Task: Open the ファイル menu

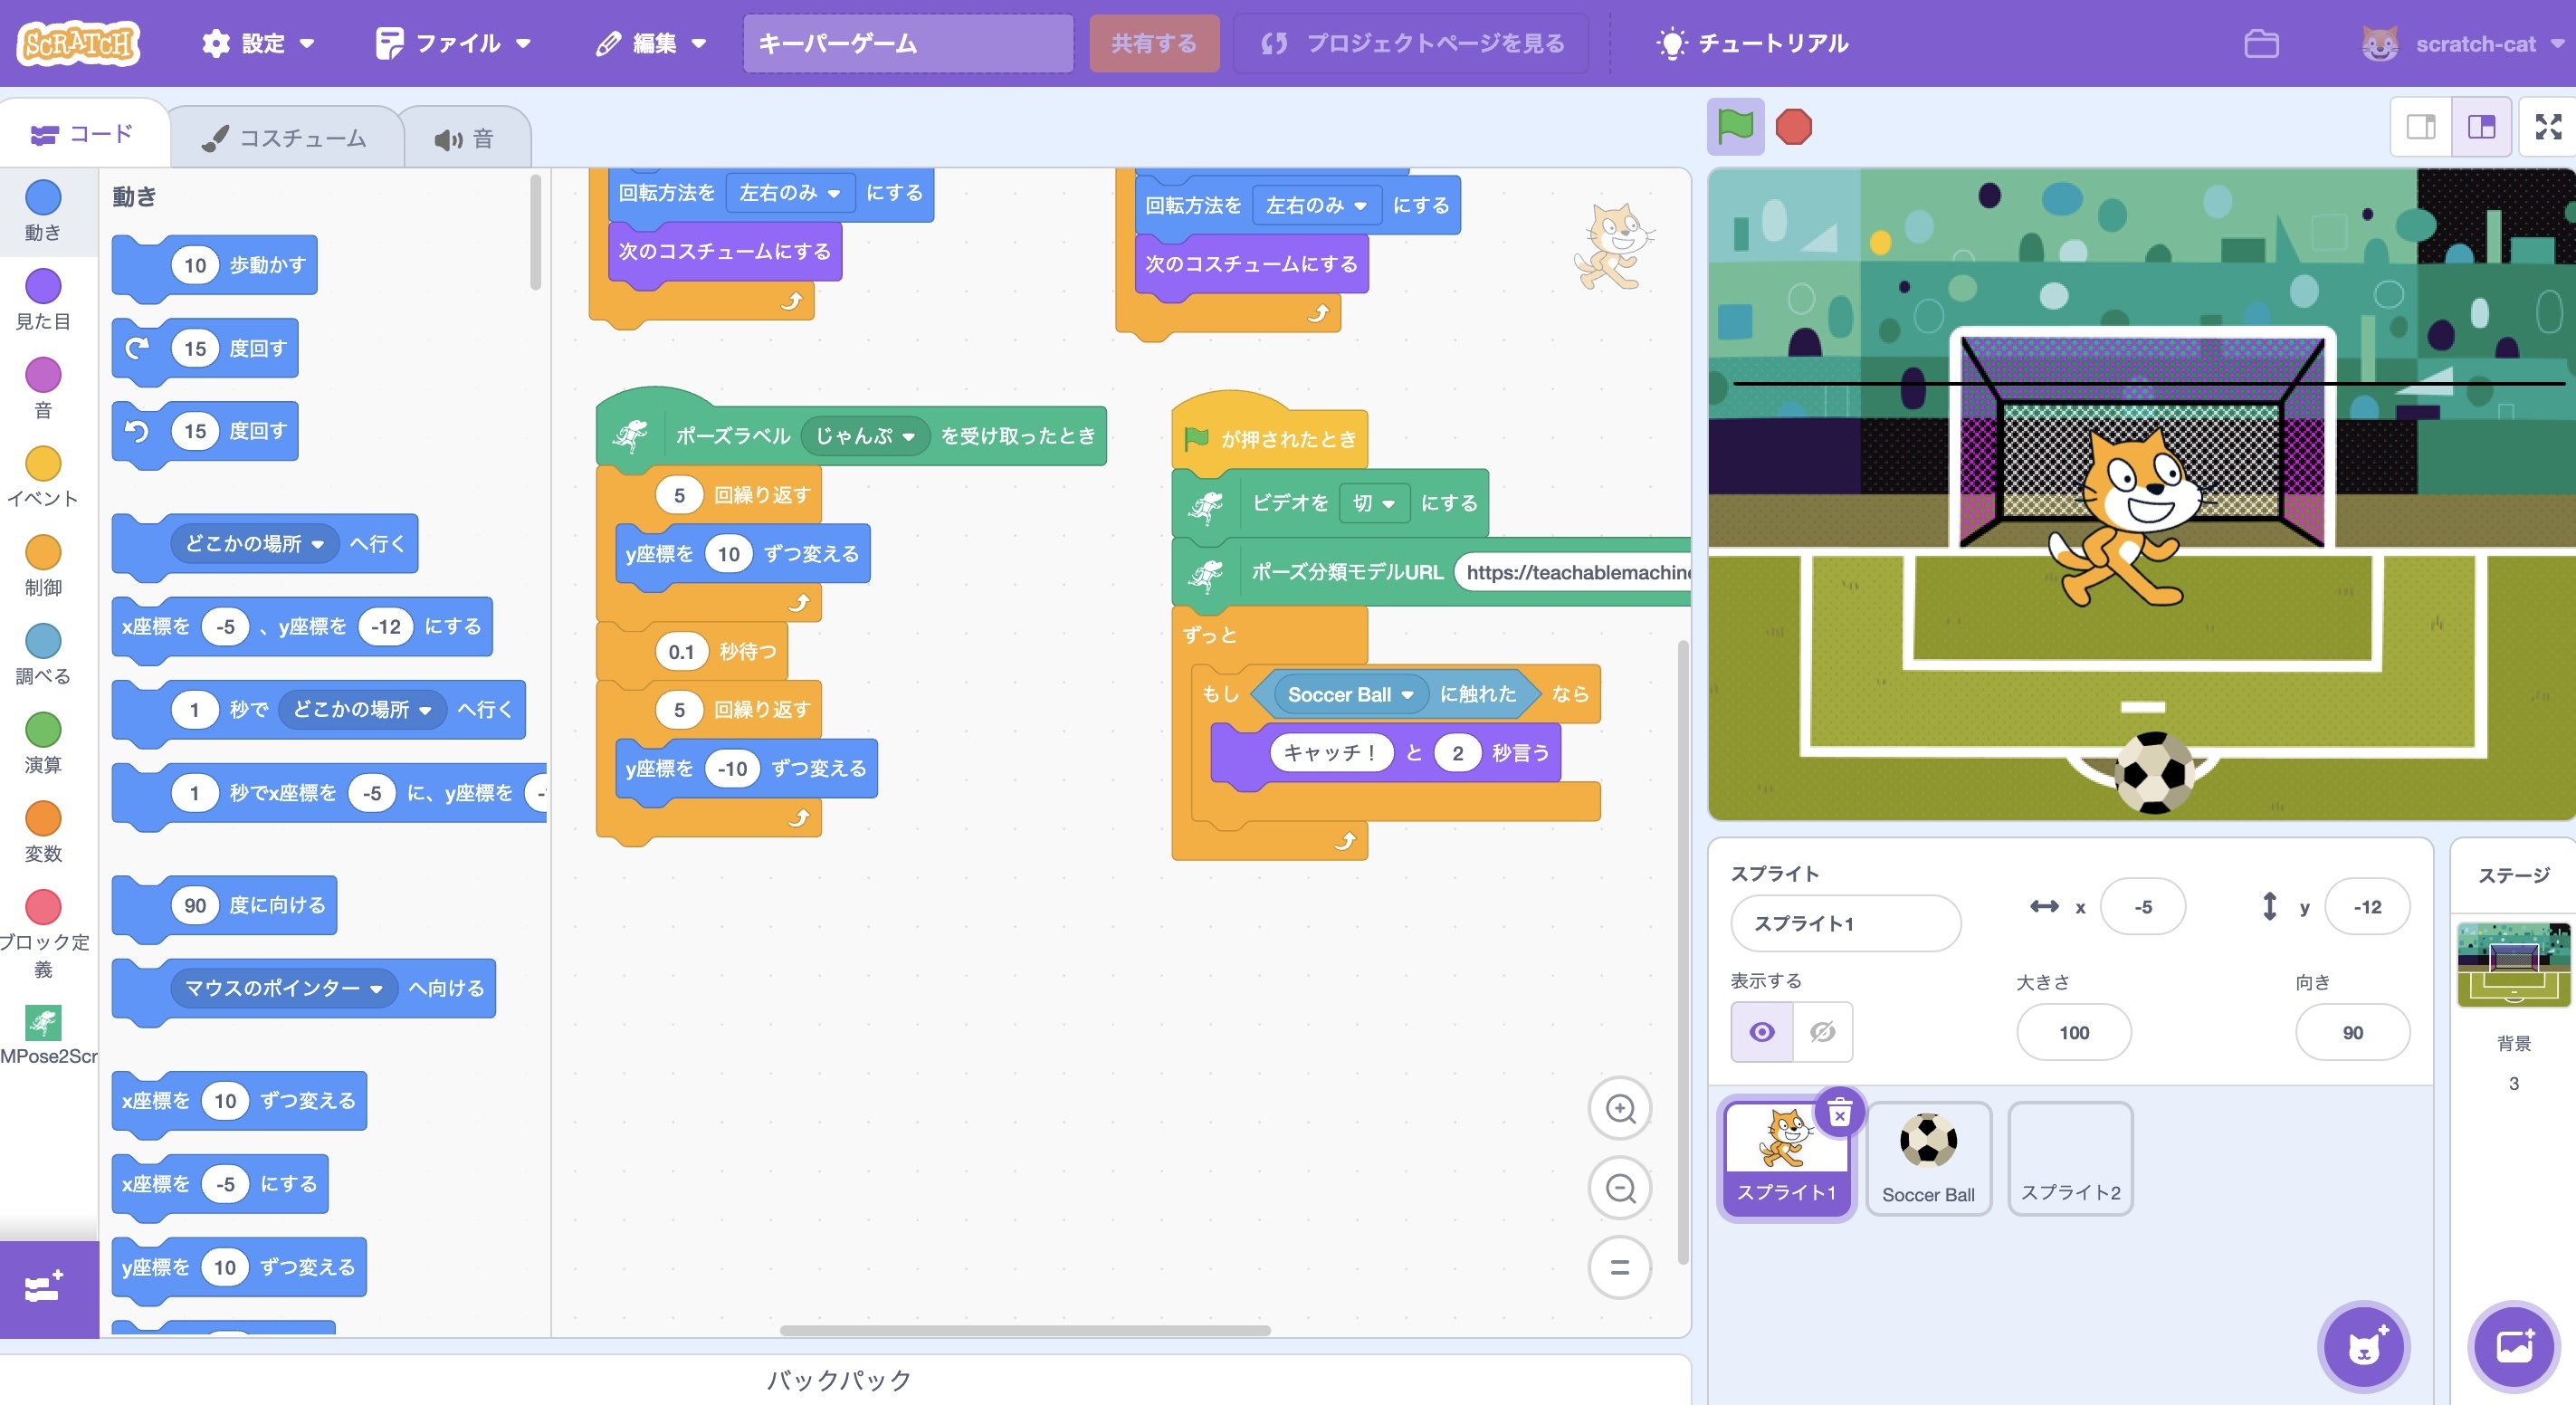Action: pos(454,44)
